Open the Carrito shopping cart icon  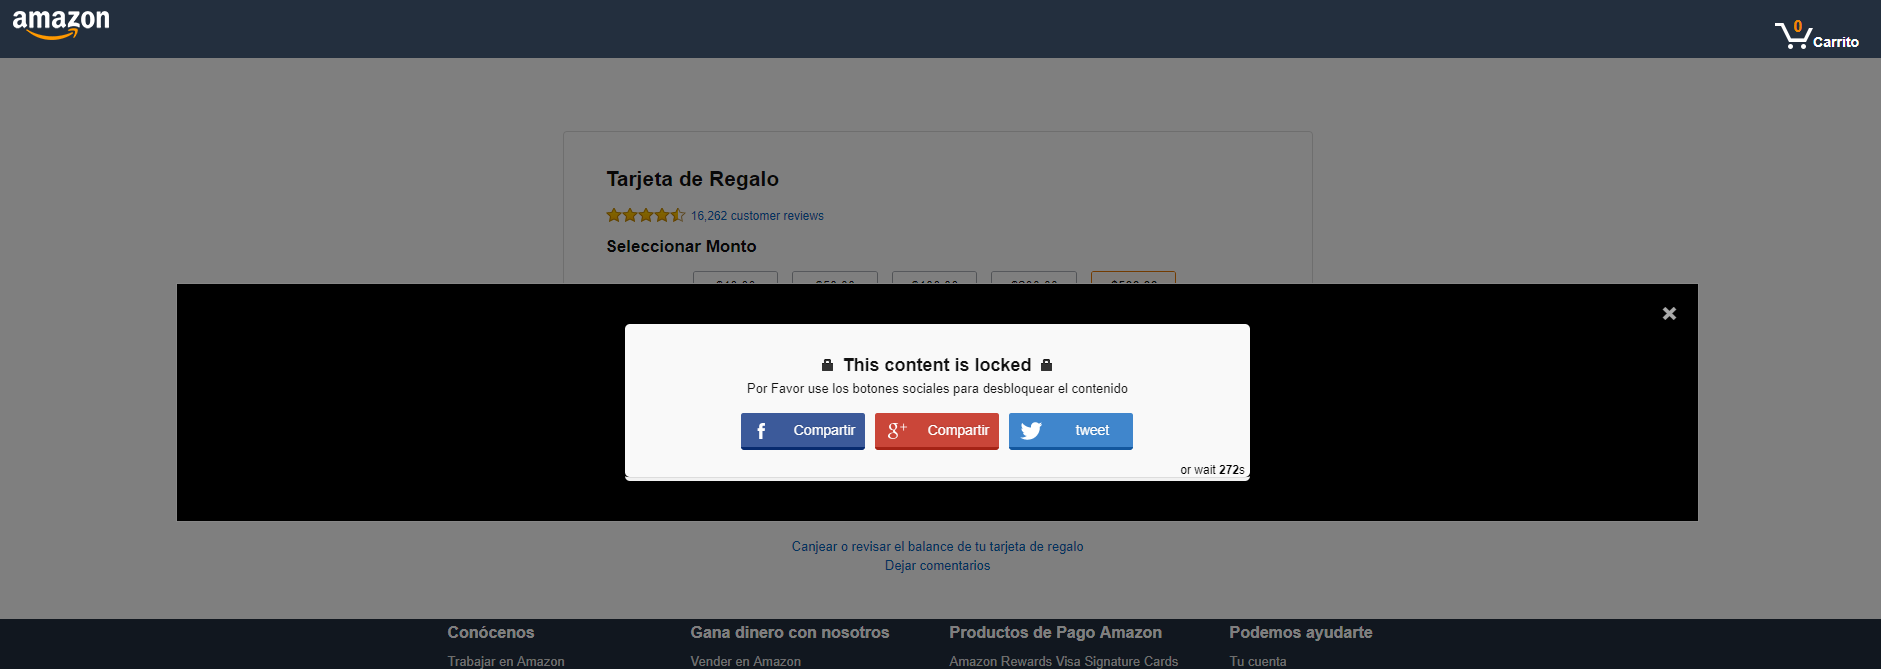point(1816,35)
